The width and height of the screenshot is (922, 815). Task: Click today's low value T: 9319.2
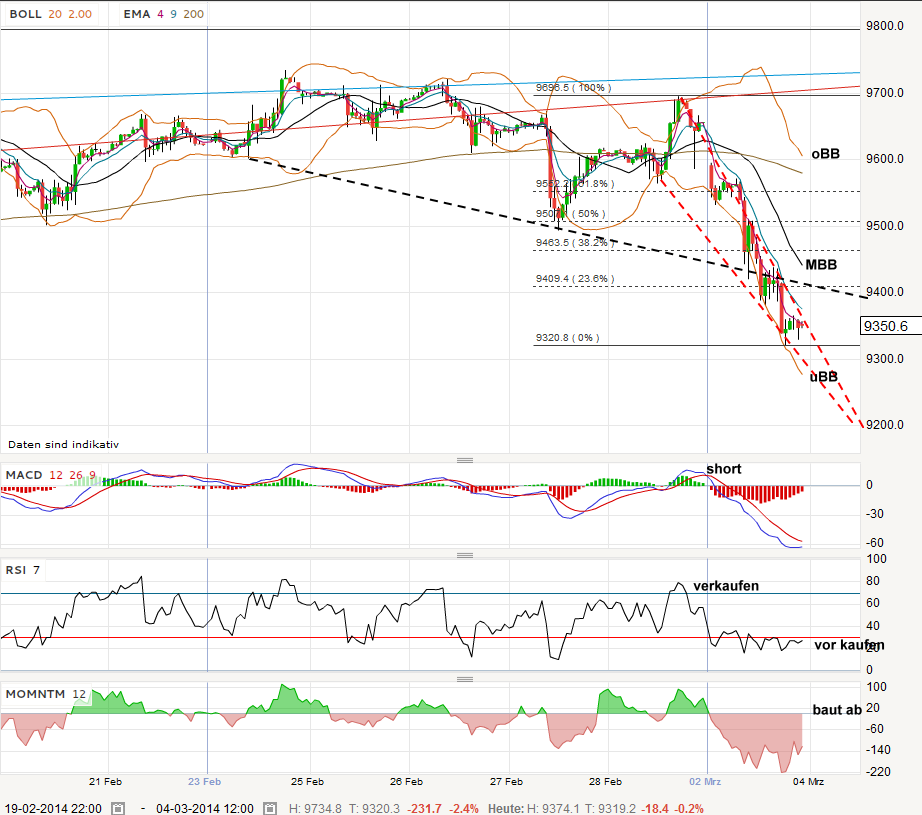point(610,809)
